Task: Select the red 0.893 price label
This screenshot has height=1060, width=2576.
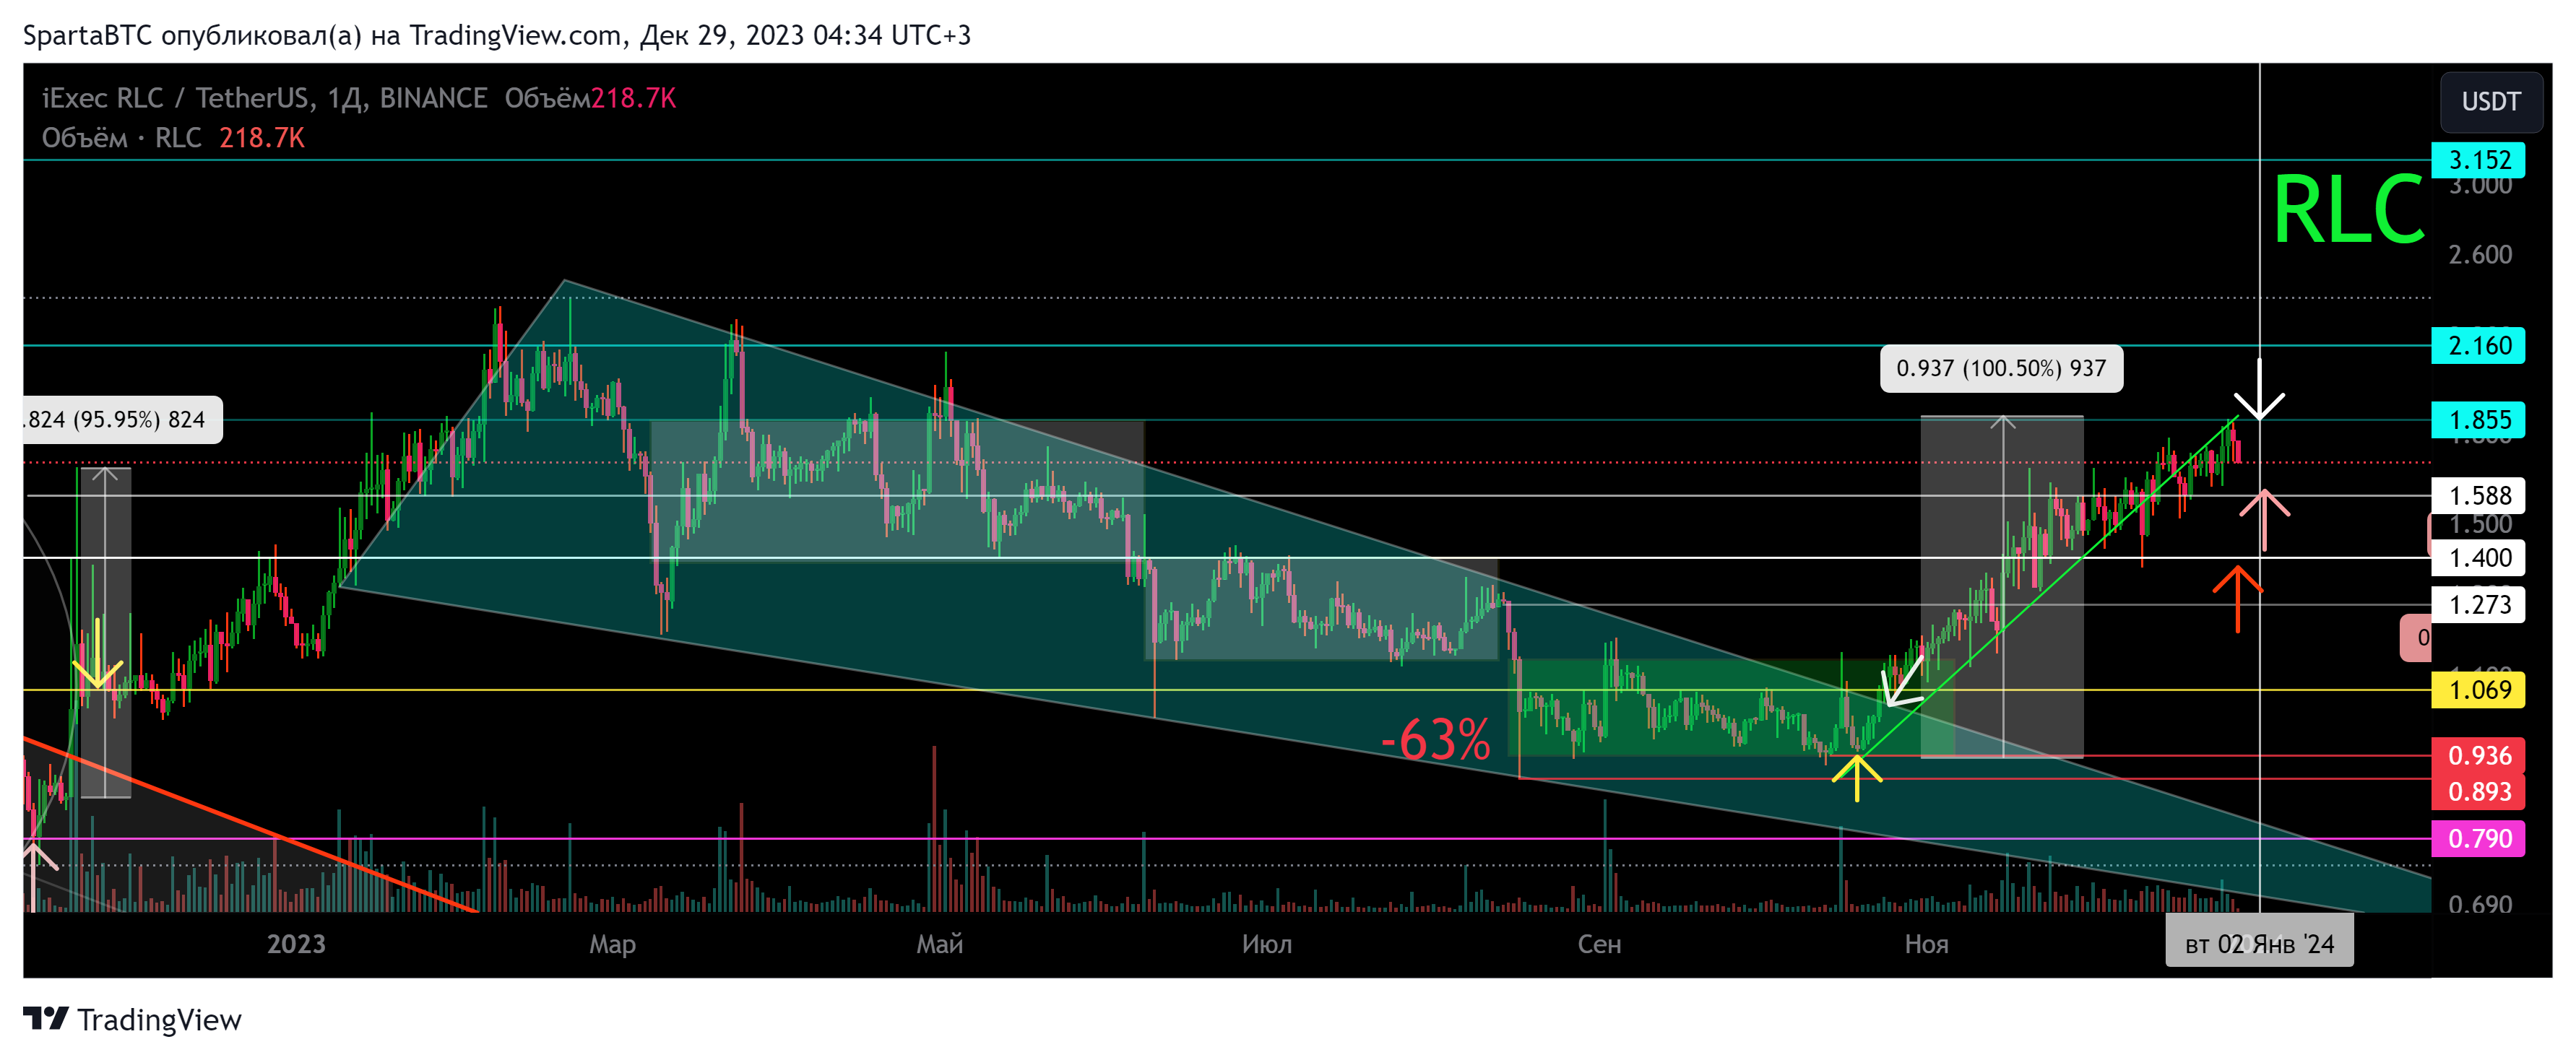Action: pos(2478,792)
